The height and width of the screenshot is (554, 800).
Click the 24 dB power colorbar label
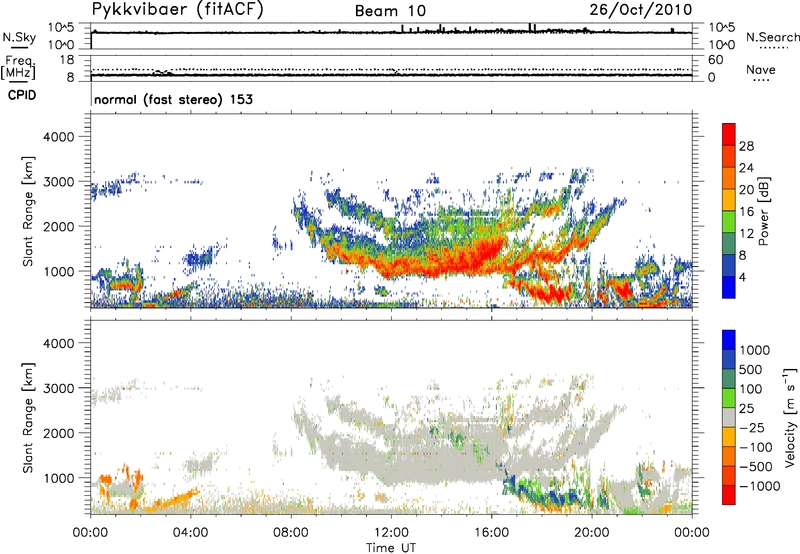[746, 168]
